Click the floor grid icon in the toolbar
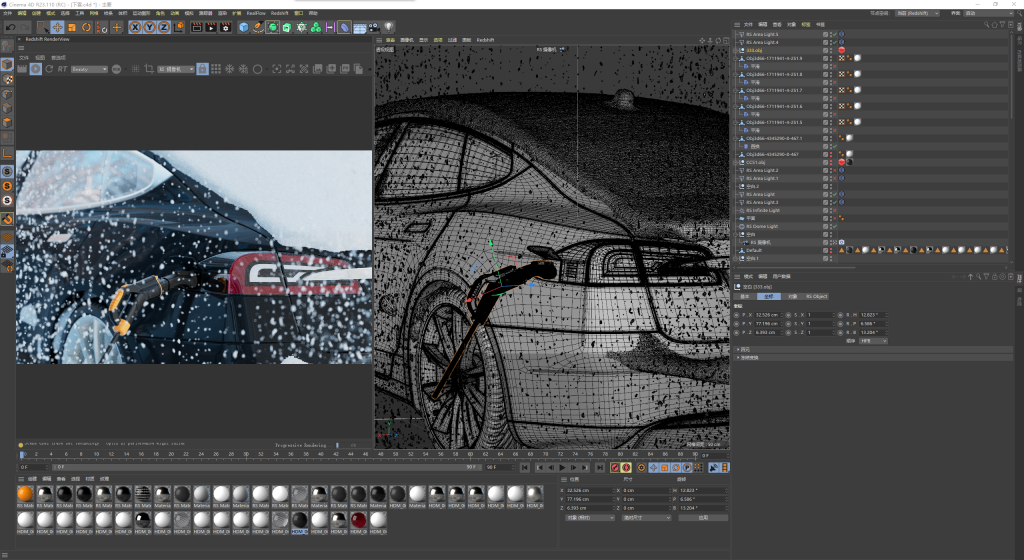Viewport: 1024px width, 560px height. click(359, 27)
